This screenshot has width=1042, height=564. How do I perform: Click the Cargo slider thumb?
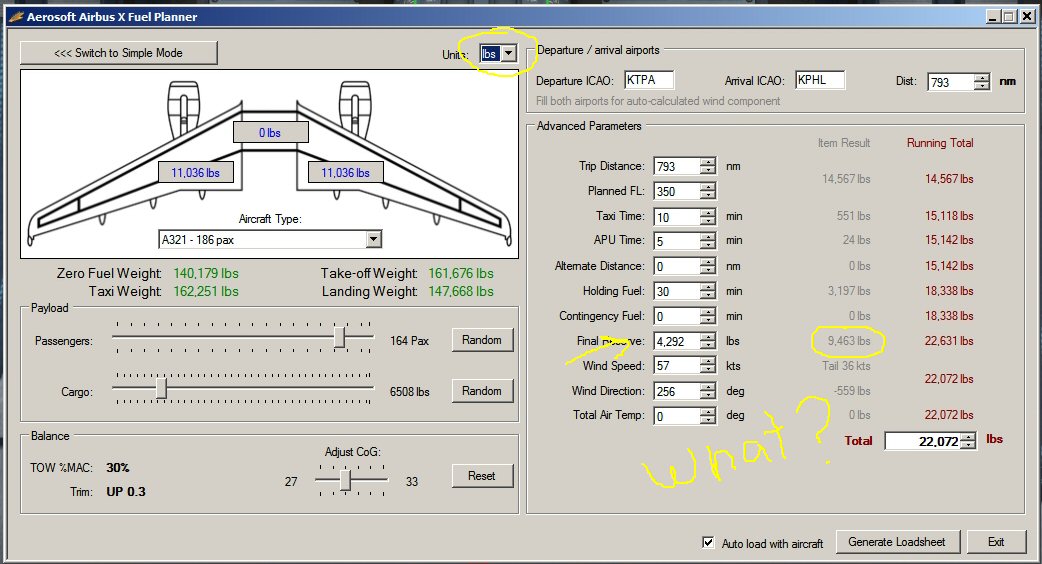(161, 388)
